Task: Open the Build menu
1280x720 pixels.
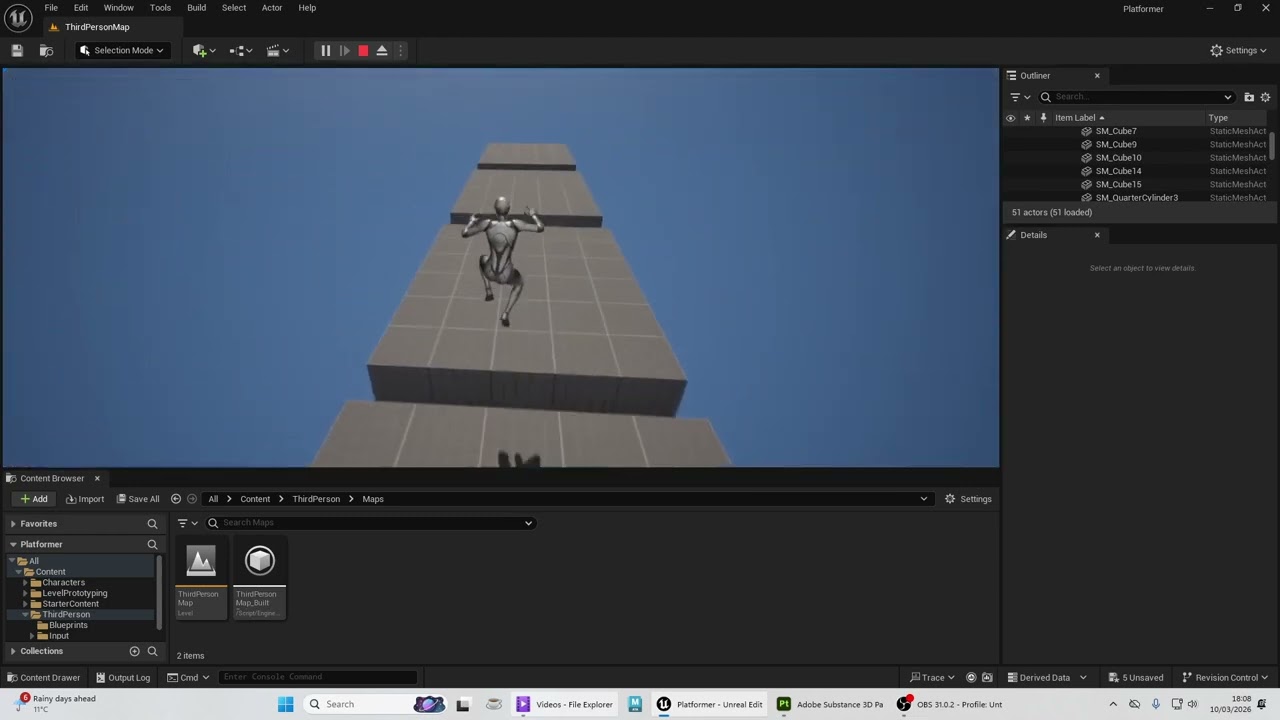Action: pos(197,8)
